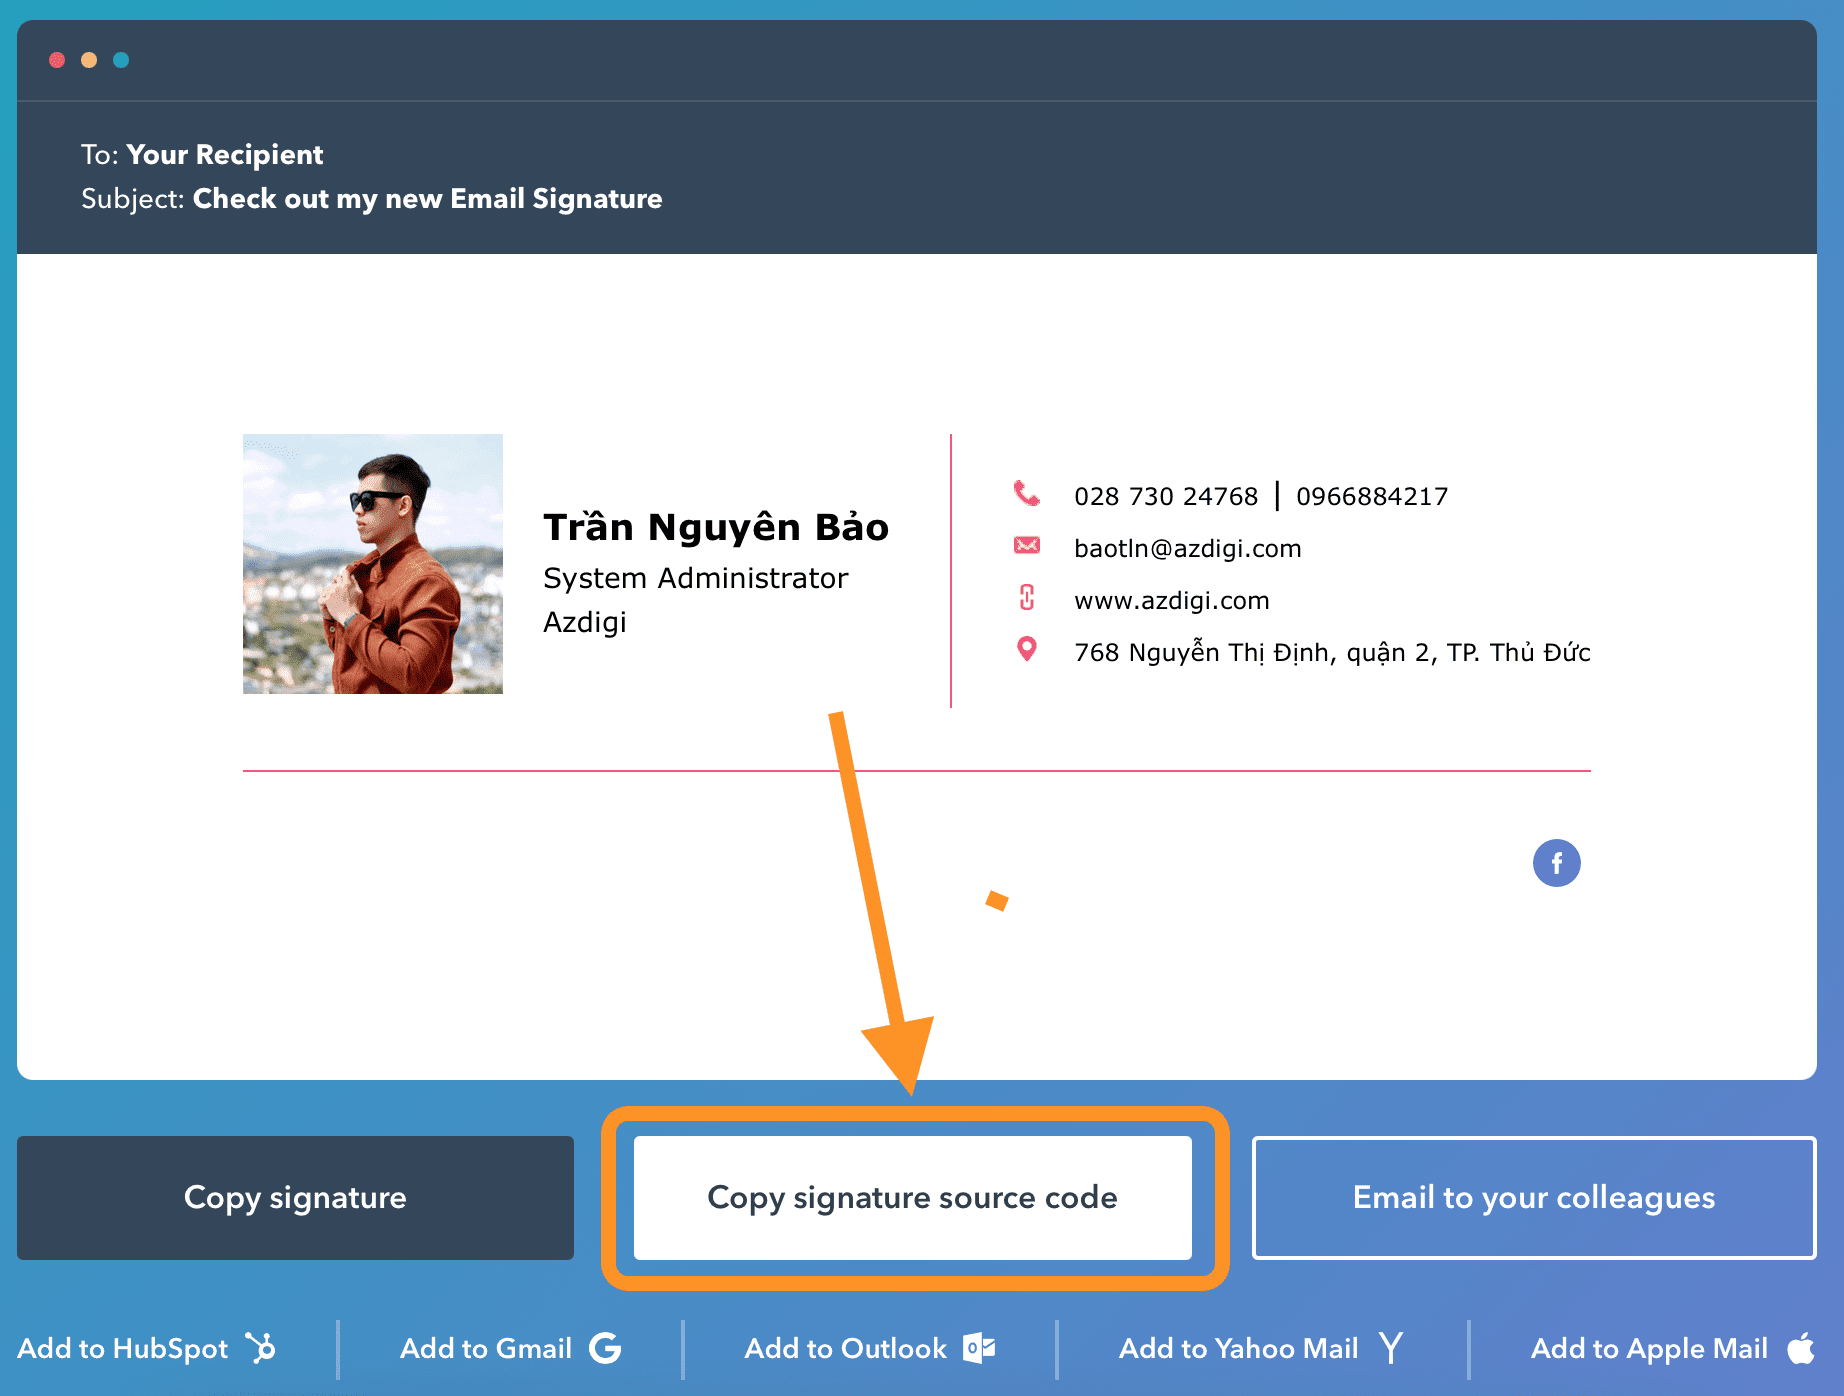Click the pink phone handset icon
The image size is (1844, 1396).
point(1026,494)
